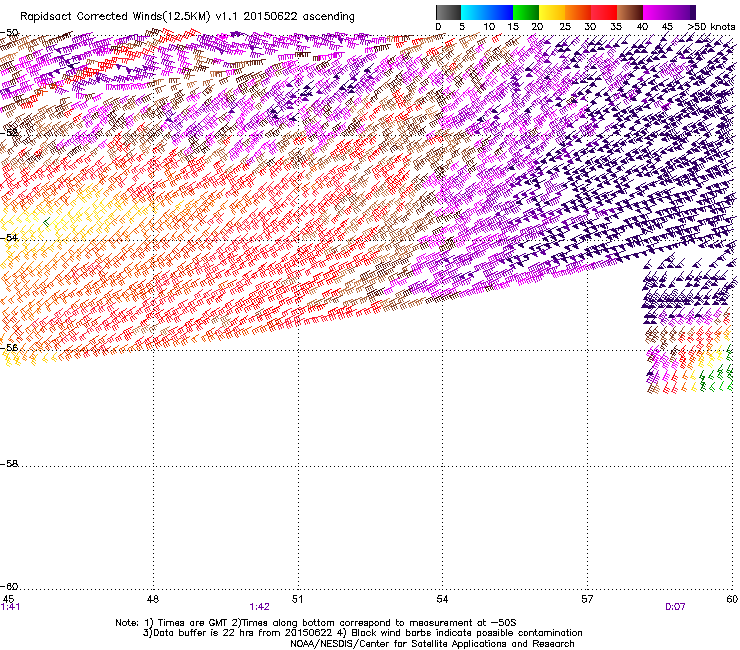Click the blue 10-15 knots legend swatch
The image size is (740, 650).
click(500, 12)
